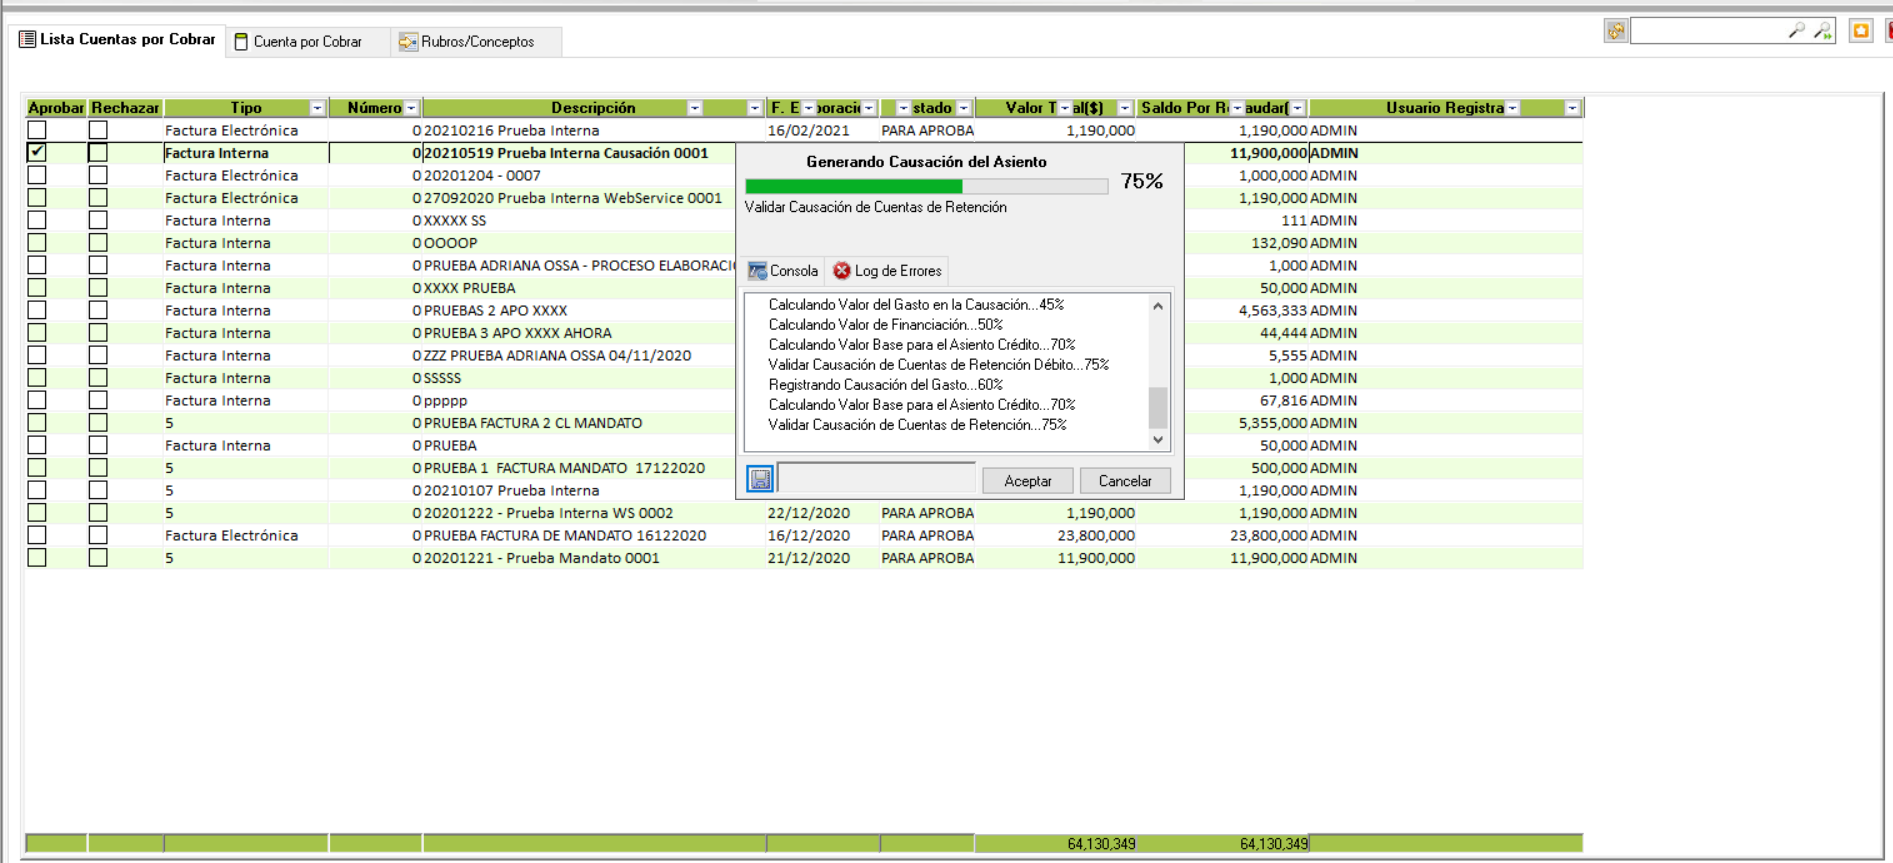The height and width of the screenshot is (863, 1893).
Task: Uncheck Aprobar for the Causación 0001 invoice
Action: [37, 153]
